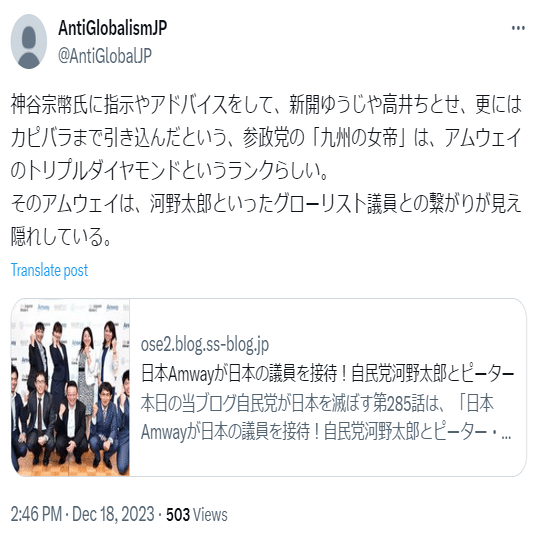Click tweet line starting そのアムウェイは
Image resolution: width=541 pixels, height=541 pixels.
(266, 204)
